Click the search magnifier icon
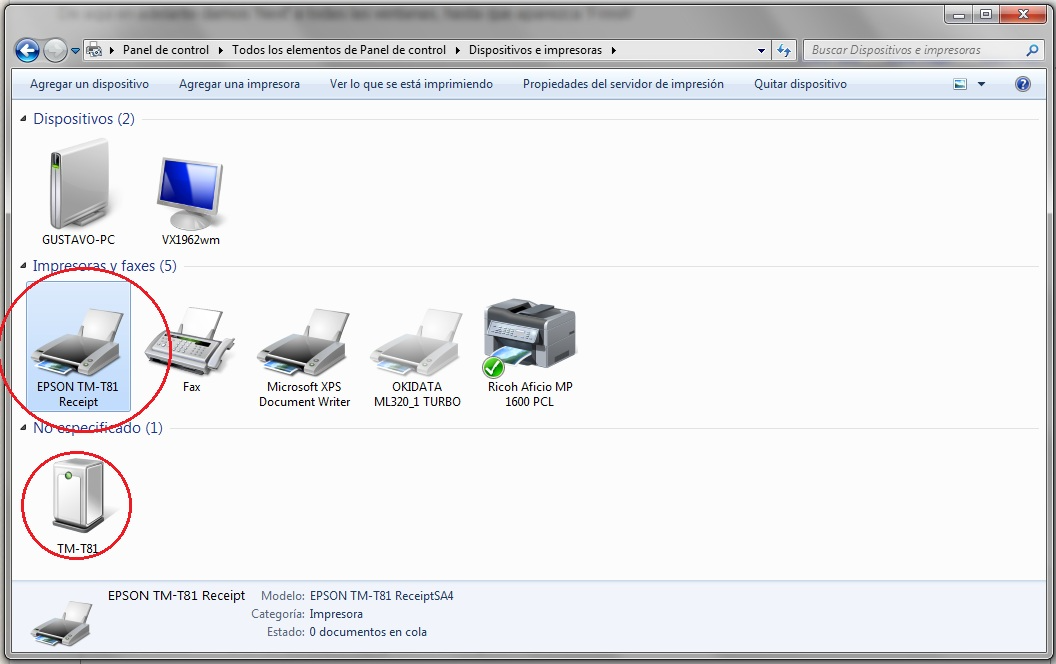 point(1032,50)
